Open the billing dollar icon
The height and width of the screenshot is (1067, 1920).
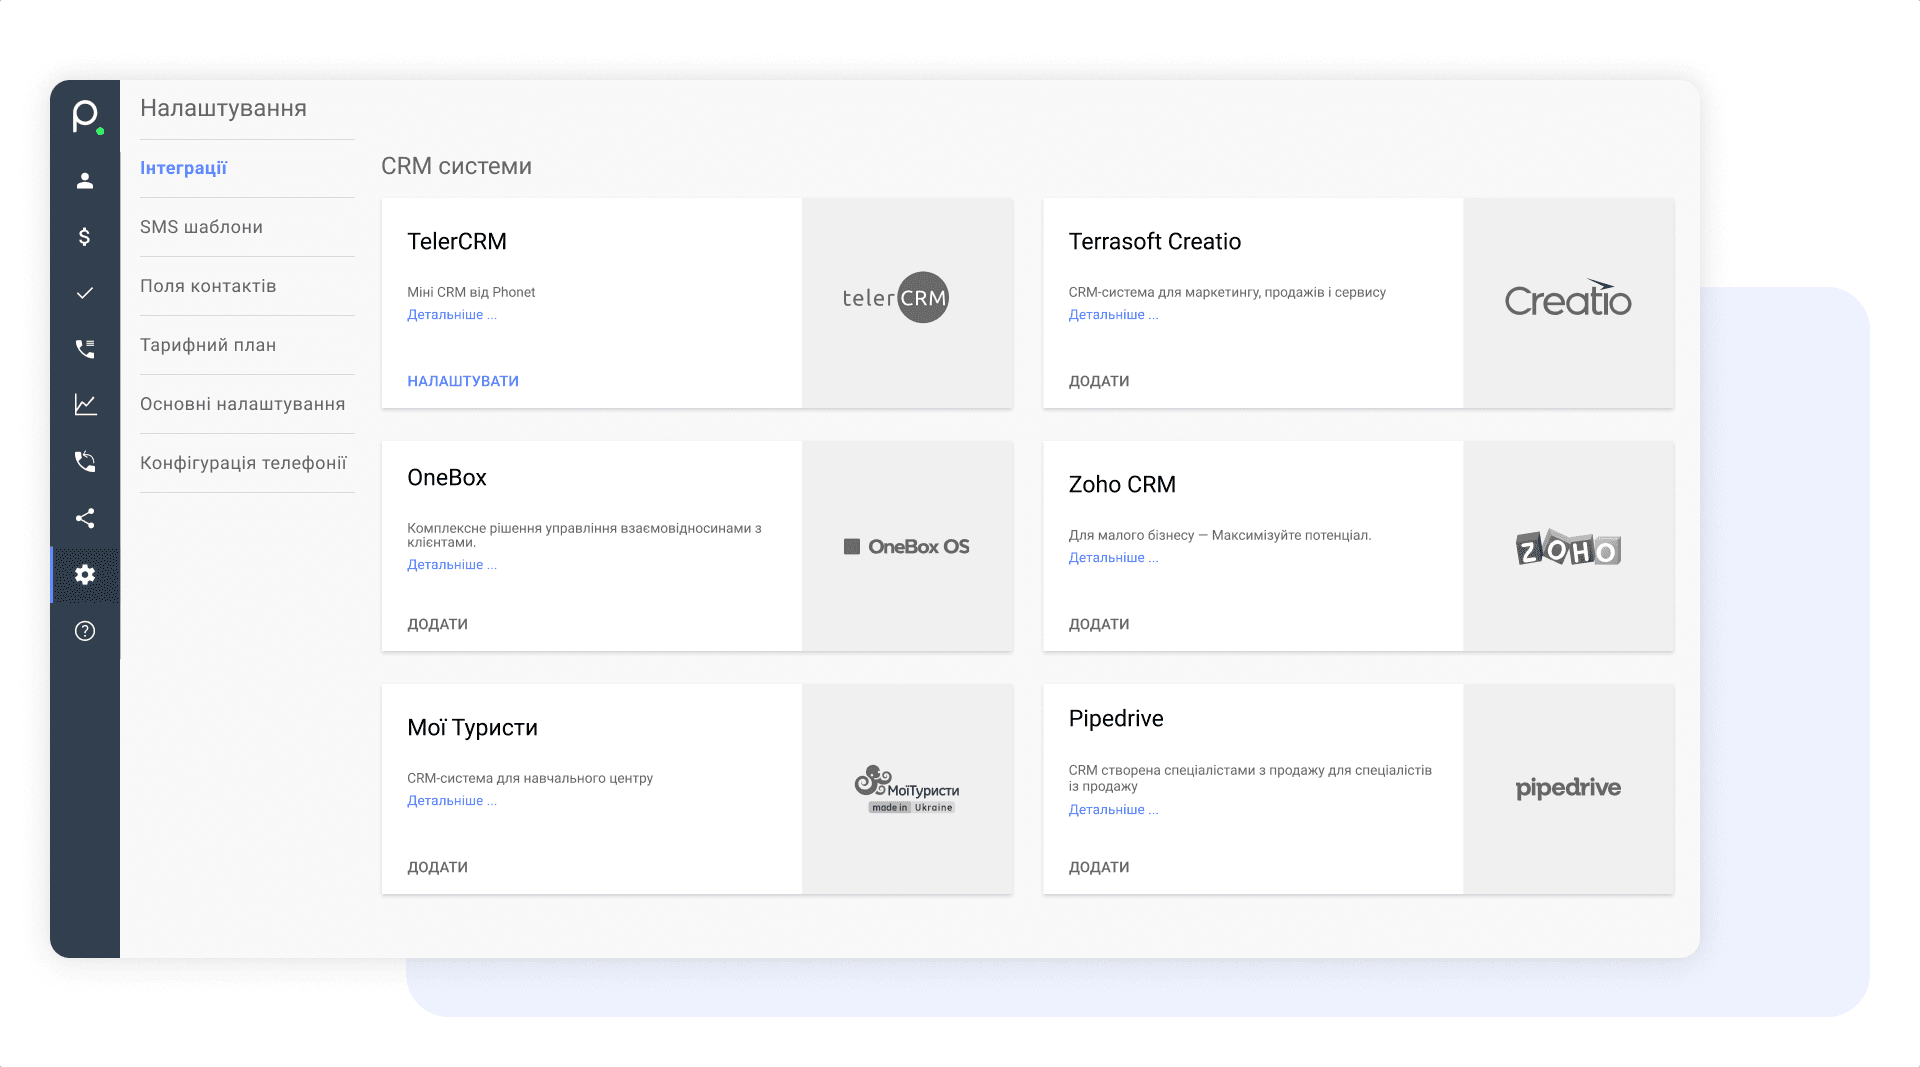pyautogui.click(x=85, y=237)
